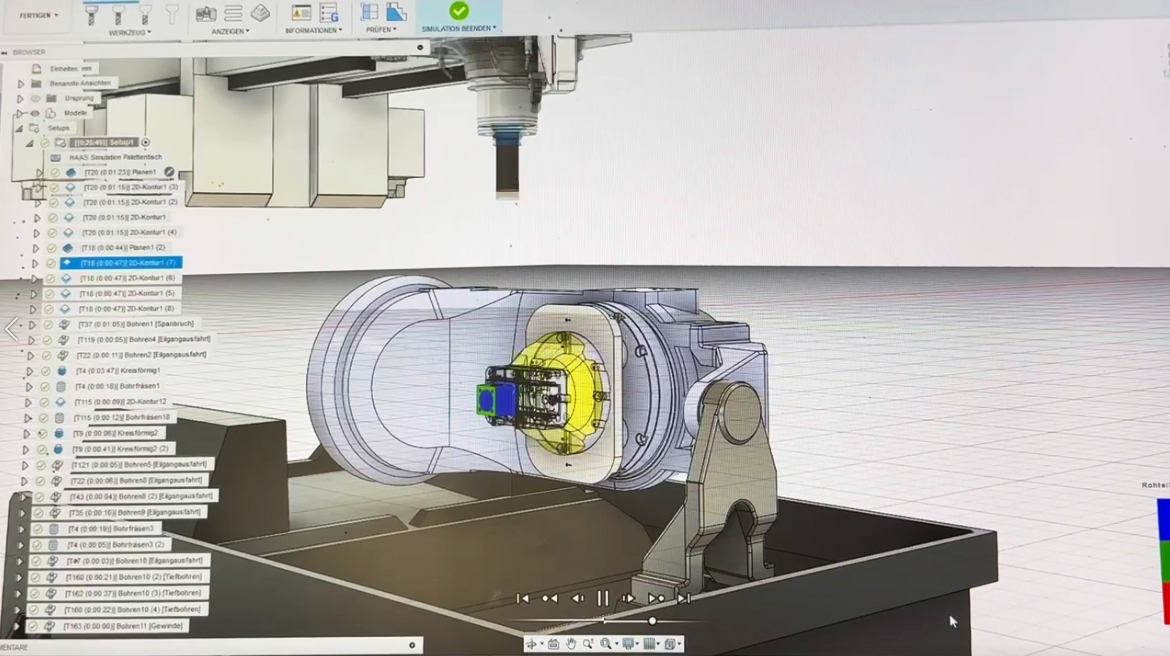Activate the Zoom tool on the navigation bar

(x=588, y=644)
